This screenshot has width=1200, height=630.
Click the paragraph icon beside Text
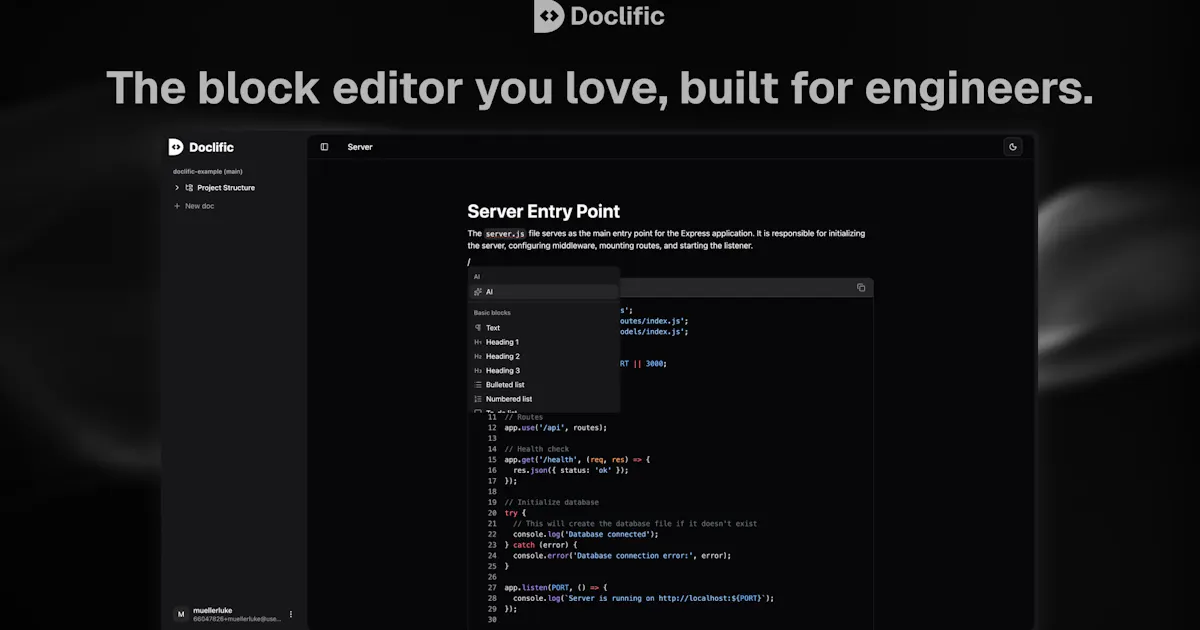click(x=478, y=328)
